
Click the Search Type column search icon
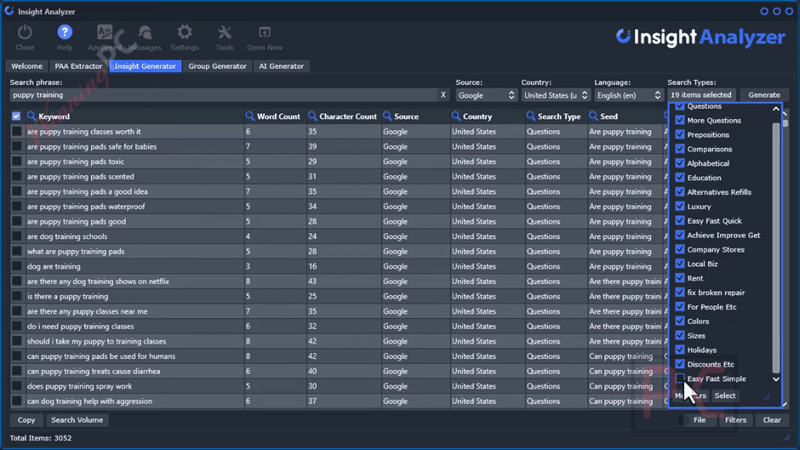point(531,116)
